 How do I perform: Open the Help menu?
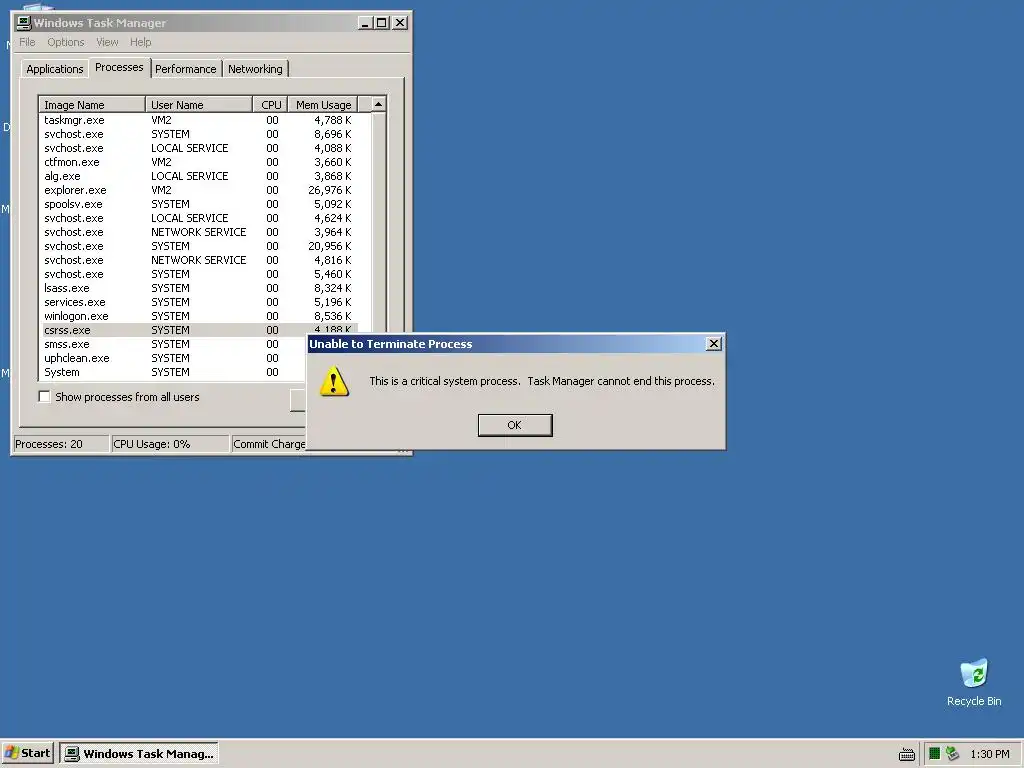(140, 42)
